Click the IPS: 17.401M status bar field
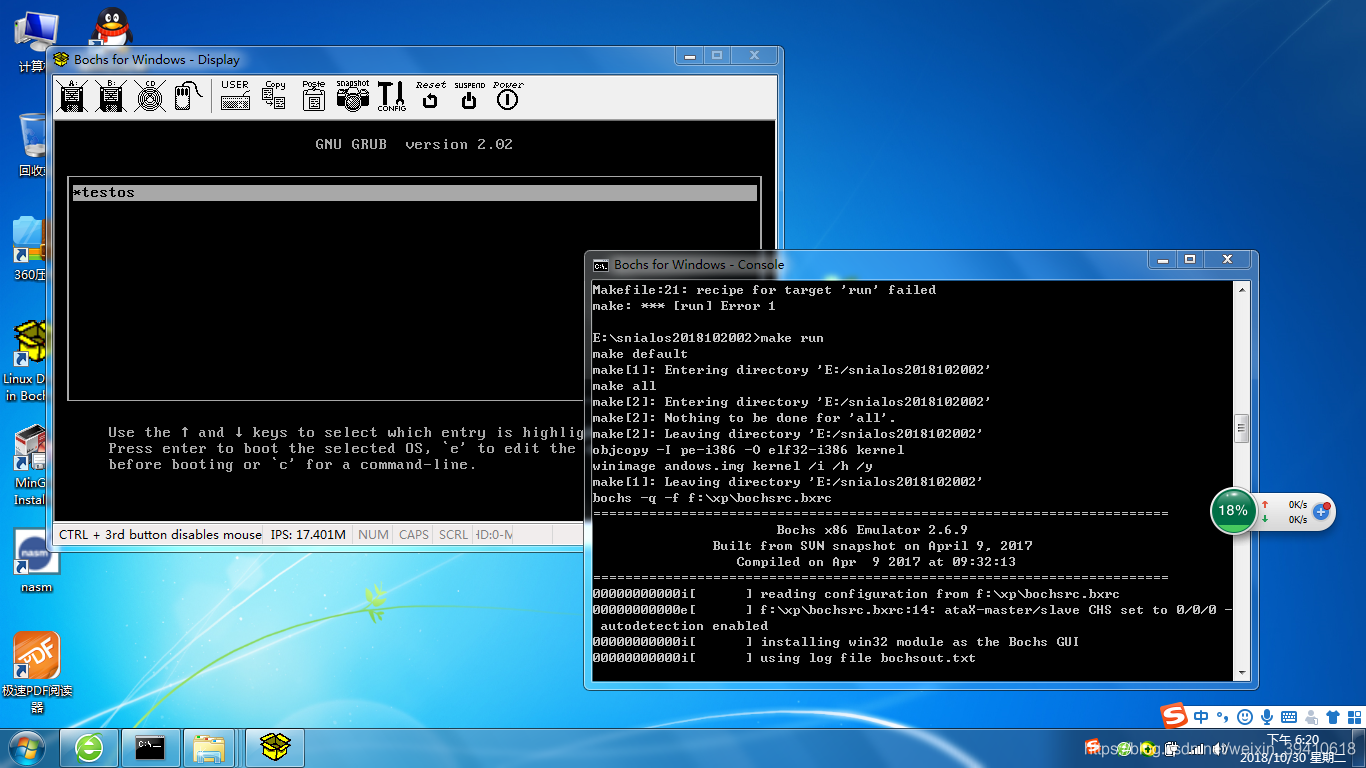This screenshot has width=1366, height=768. 308,535
